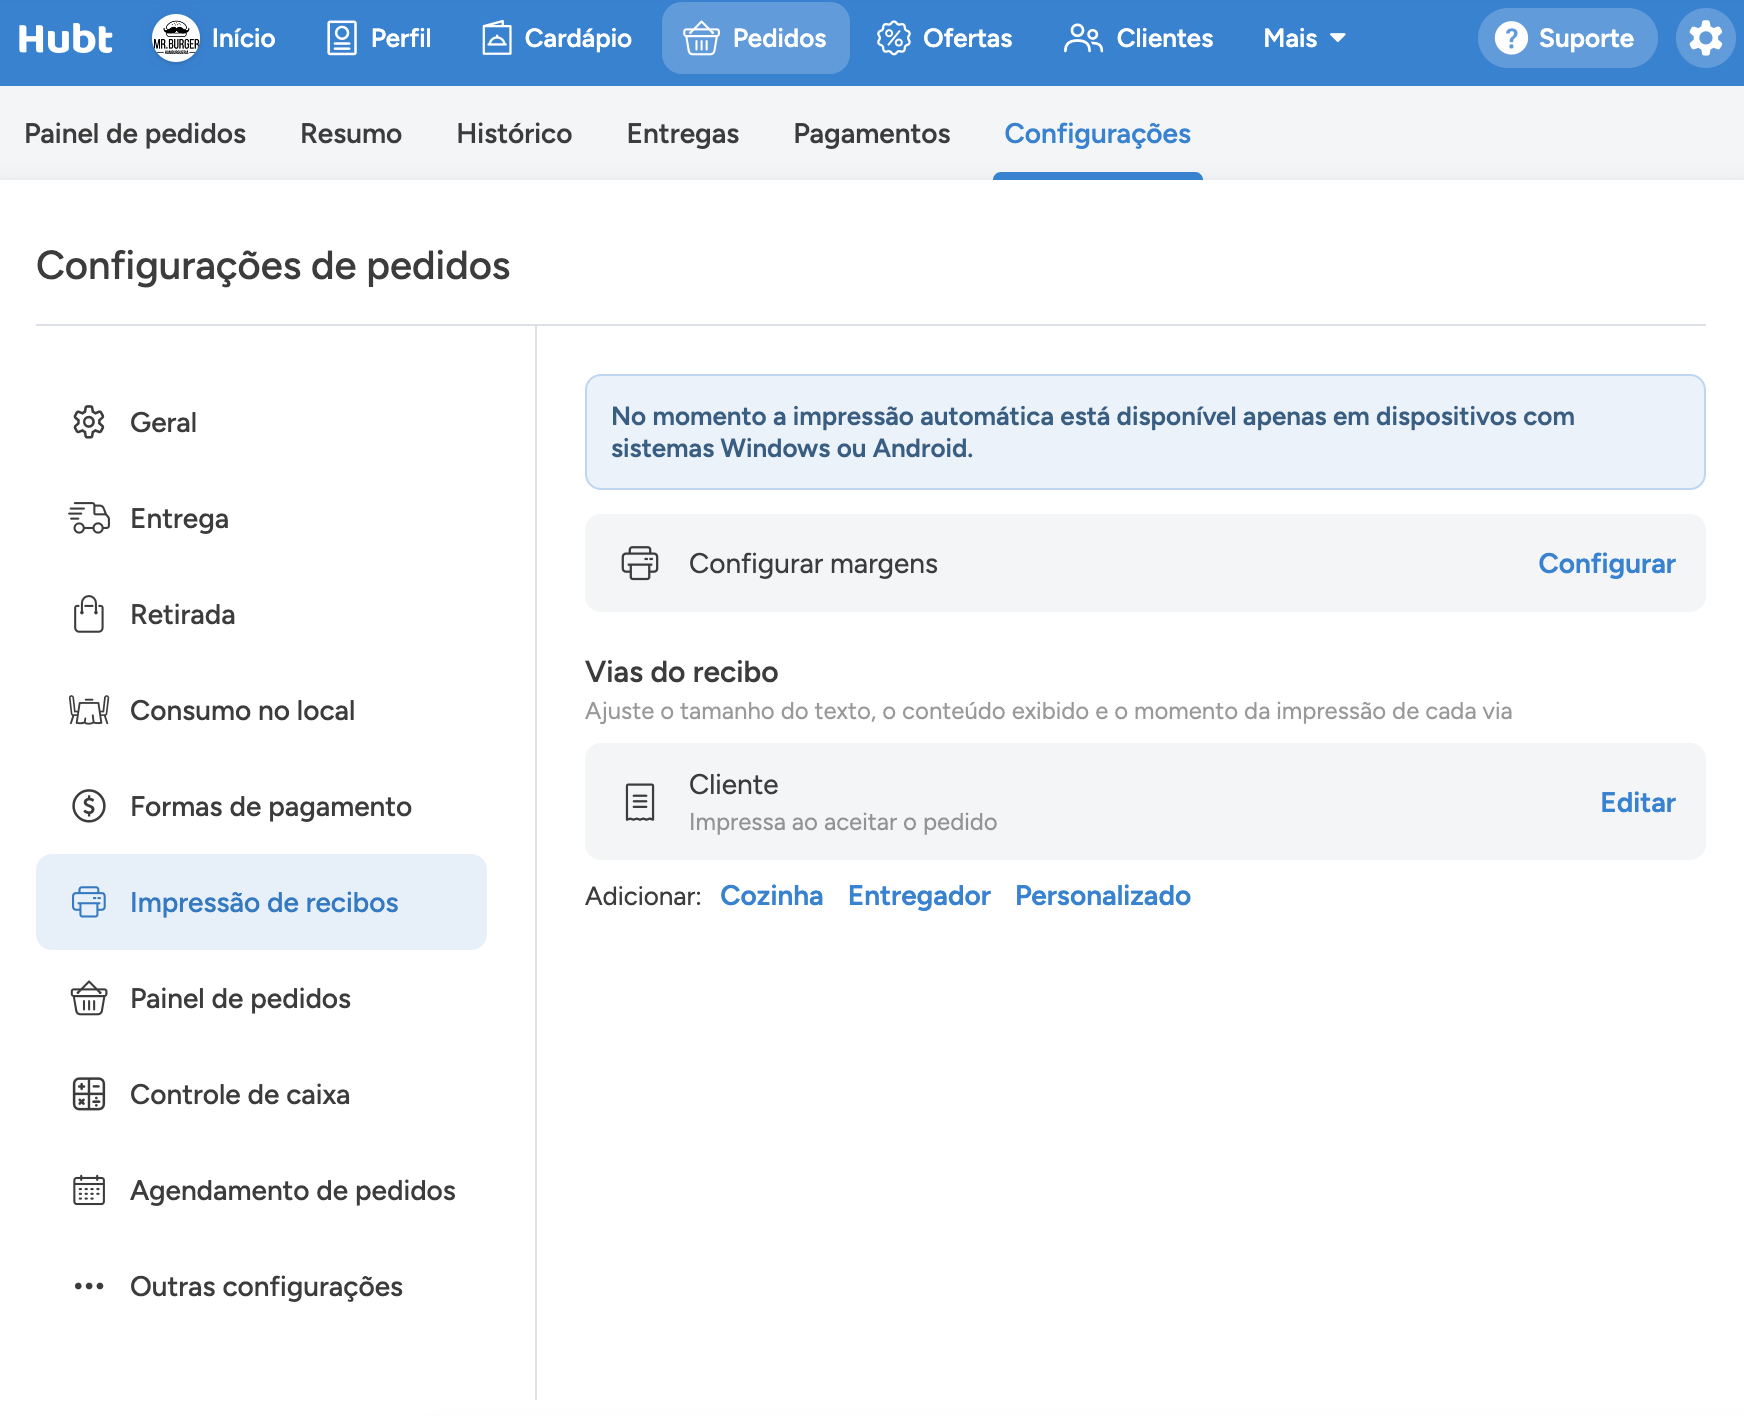Click the Agendamento de pedidos calendar icon
This screenshot has width=1744, height=1416.
(x=89, y=1190)
